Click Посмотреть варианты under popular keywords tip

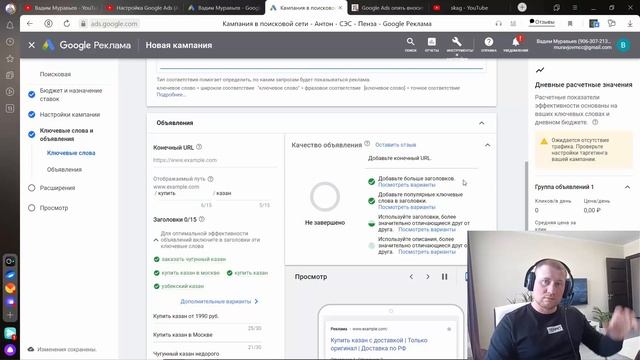click(x=407, y=207)
